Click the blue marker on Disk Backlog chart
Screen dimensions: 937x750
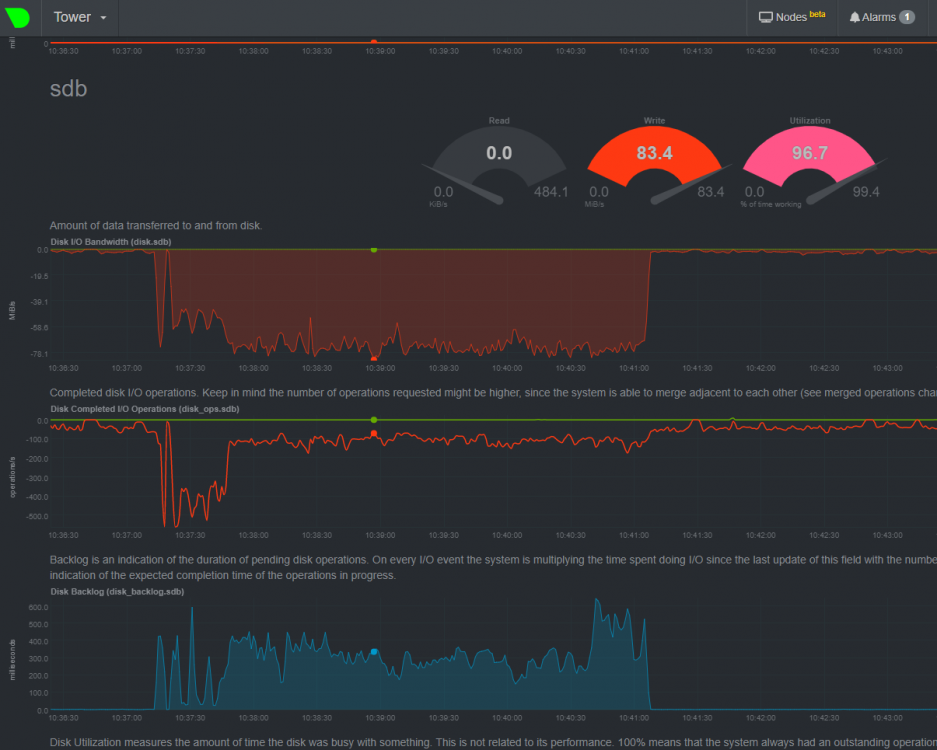[374, 652]
